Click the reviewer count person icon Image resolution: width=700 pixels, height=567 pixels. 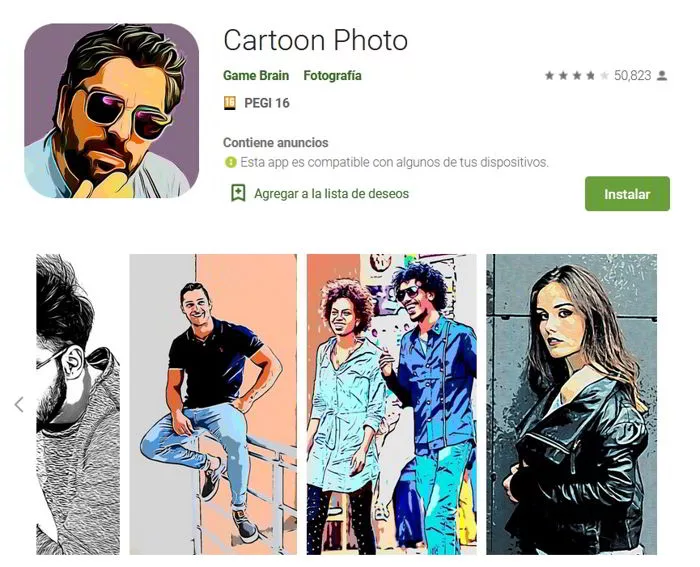662,76
